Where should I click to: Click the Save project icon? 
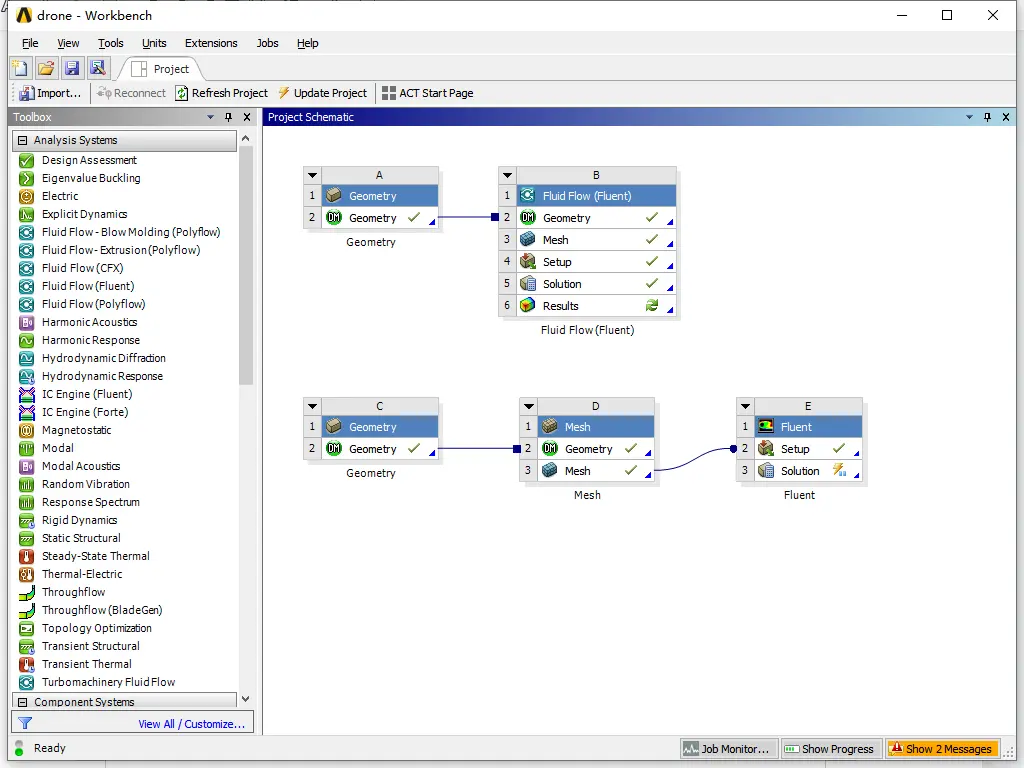click(x=72, y=69)
